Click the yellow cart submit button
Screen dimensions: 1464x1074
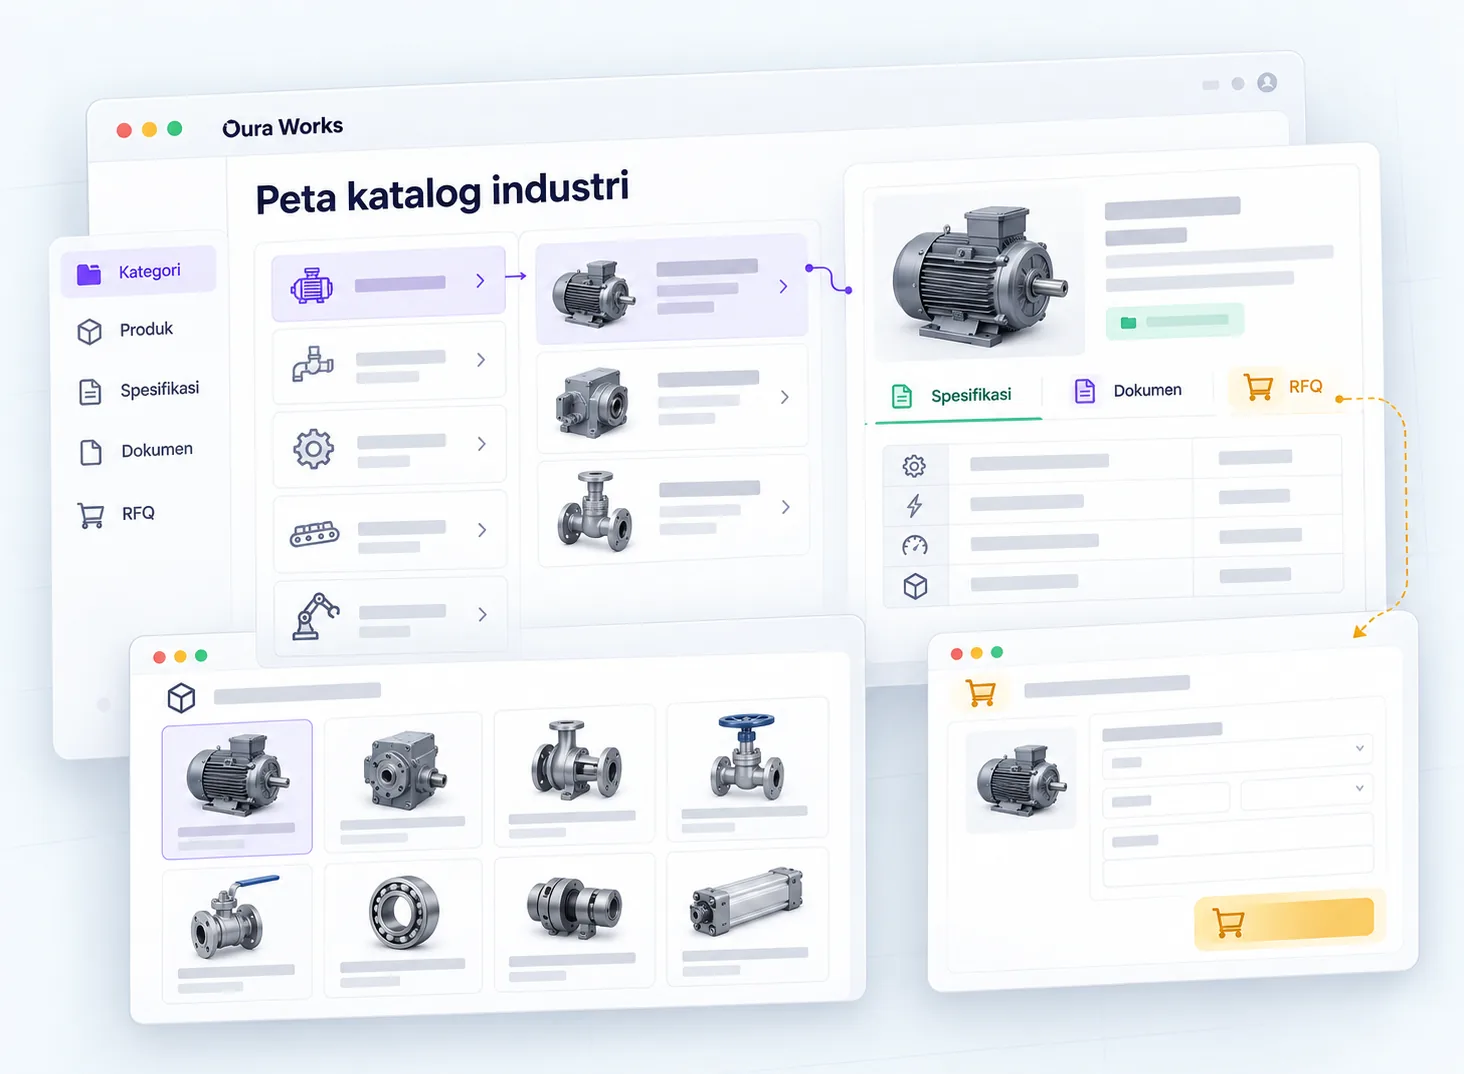[1284, 922]
